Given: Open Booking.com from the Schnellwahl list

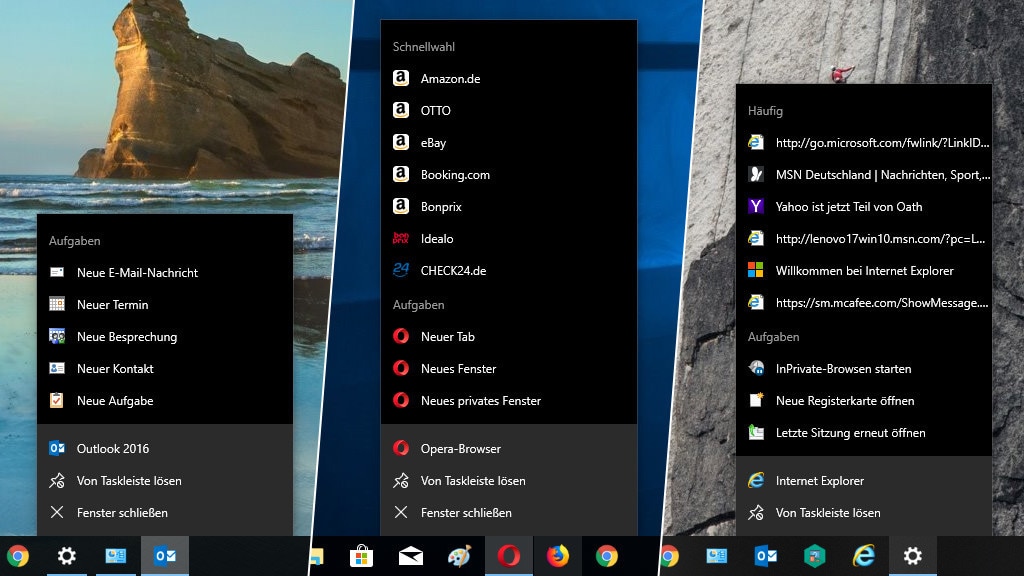Looking at the screenshot, I should coord(455,175).
